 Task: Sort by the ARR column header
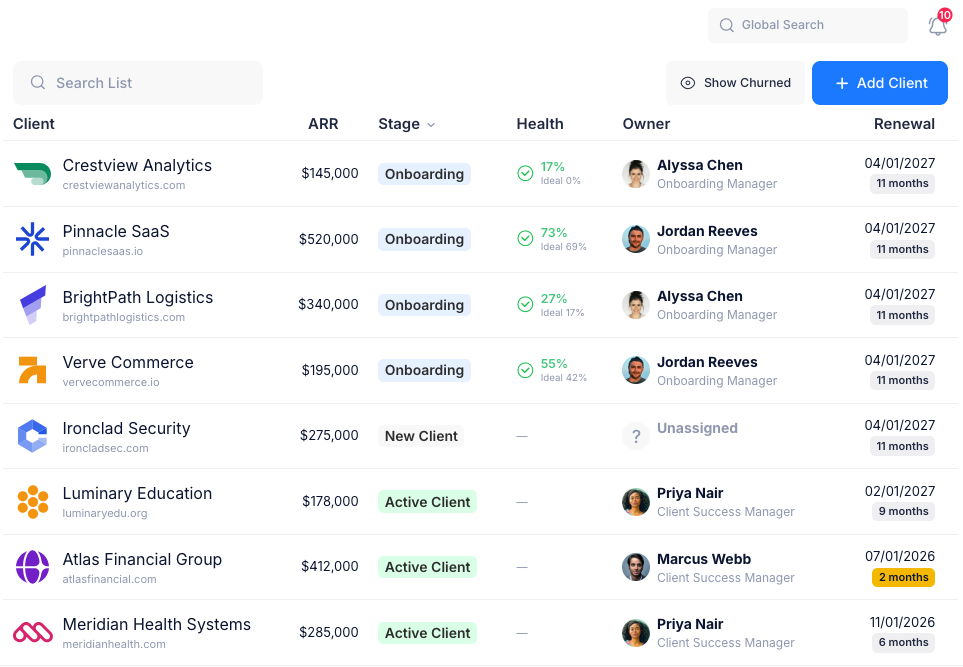(x=323, y=124)
